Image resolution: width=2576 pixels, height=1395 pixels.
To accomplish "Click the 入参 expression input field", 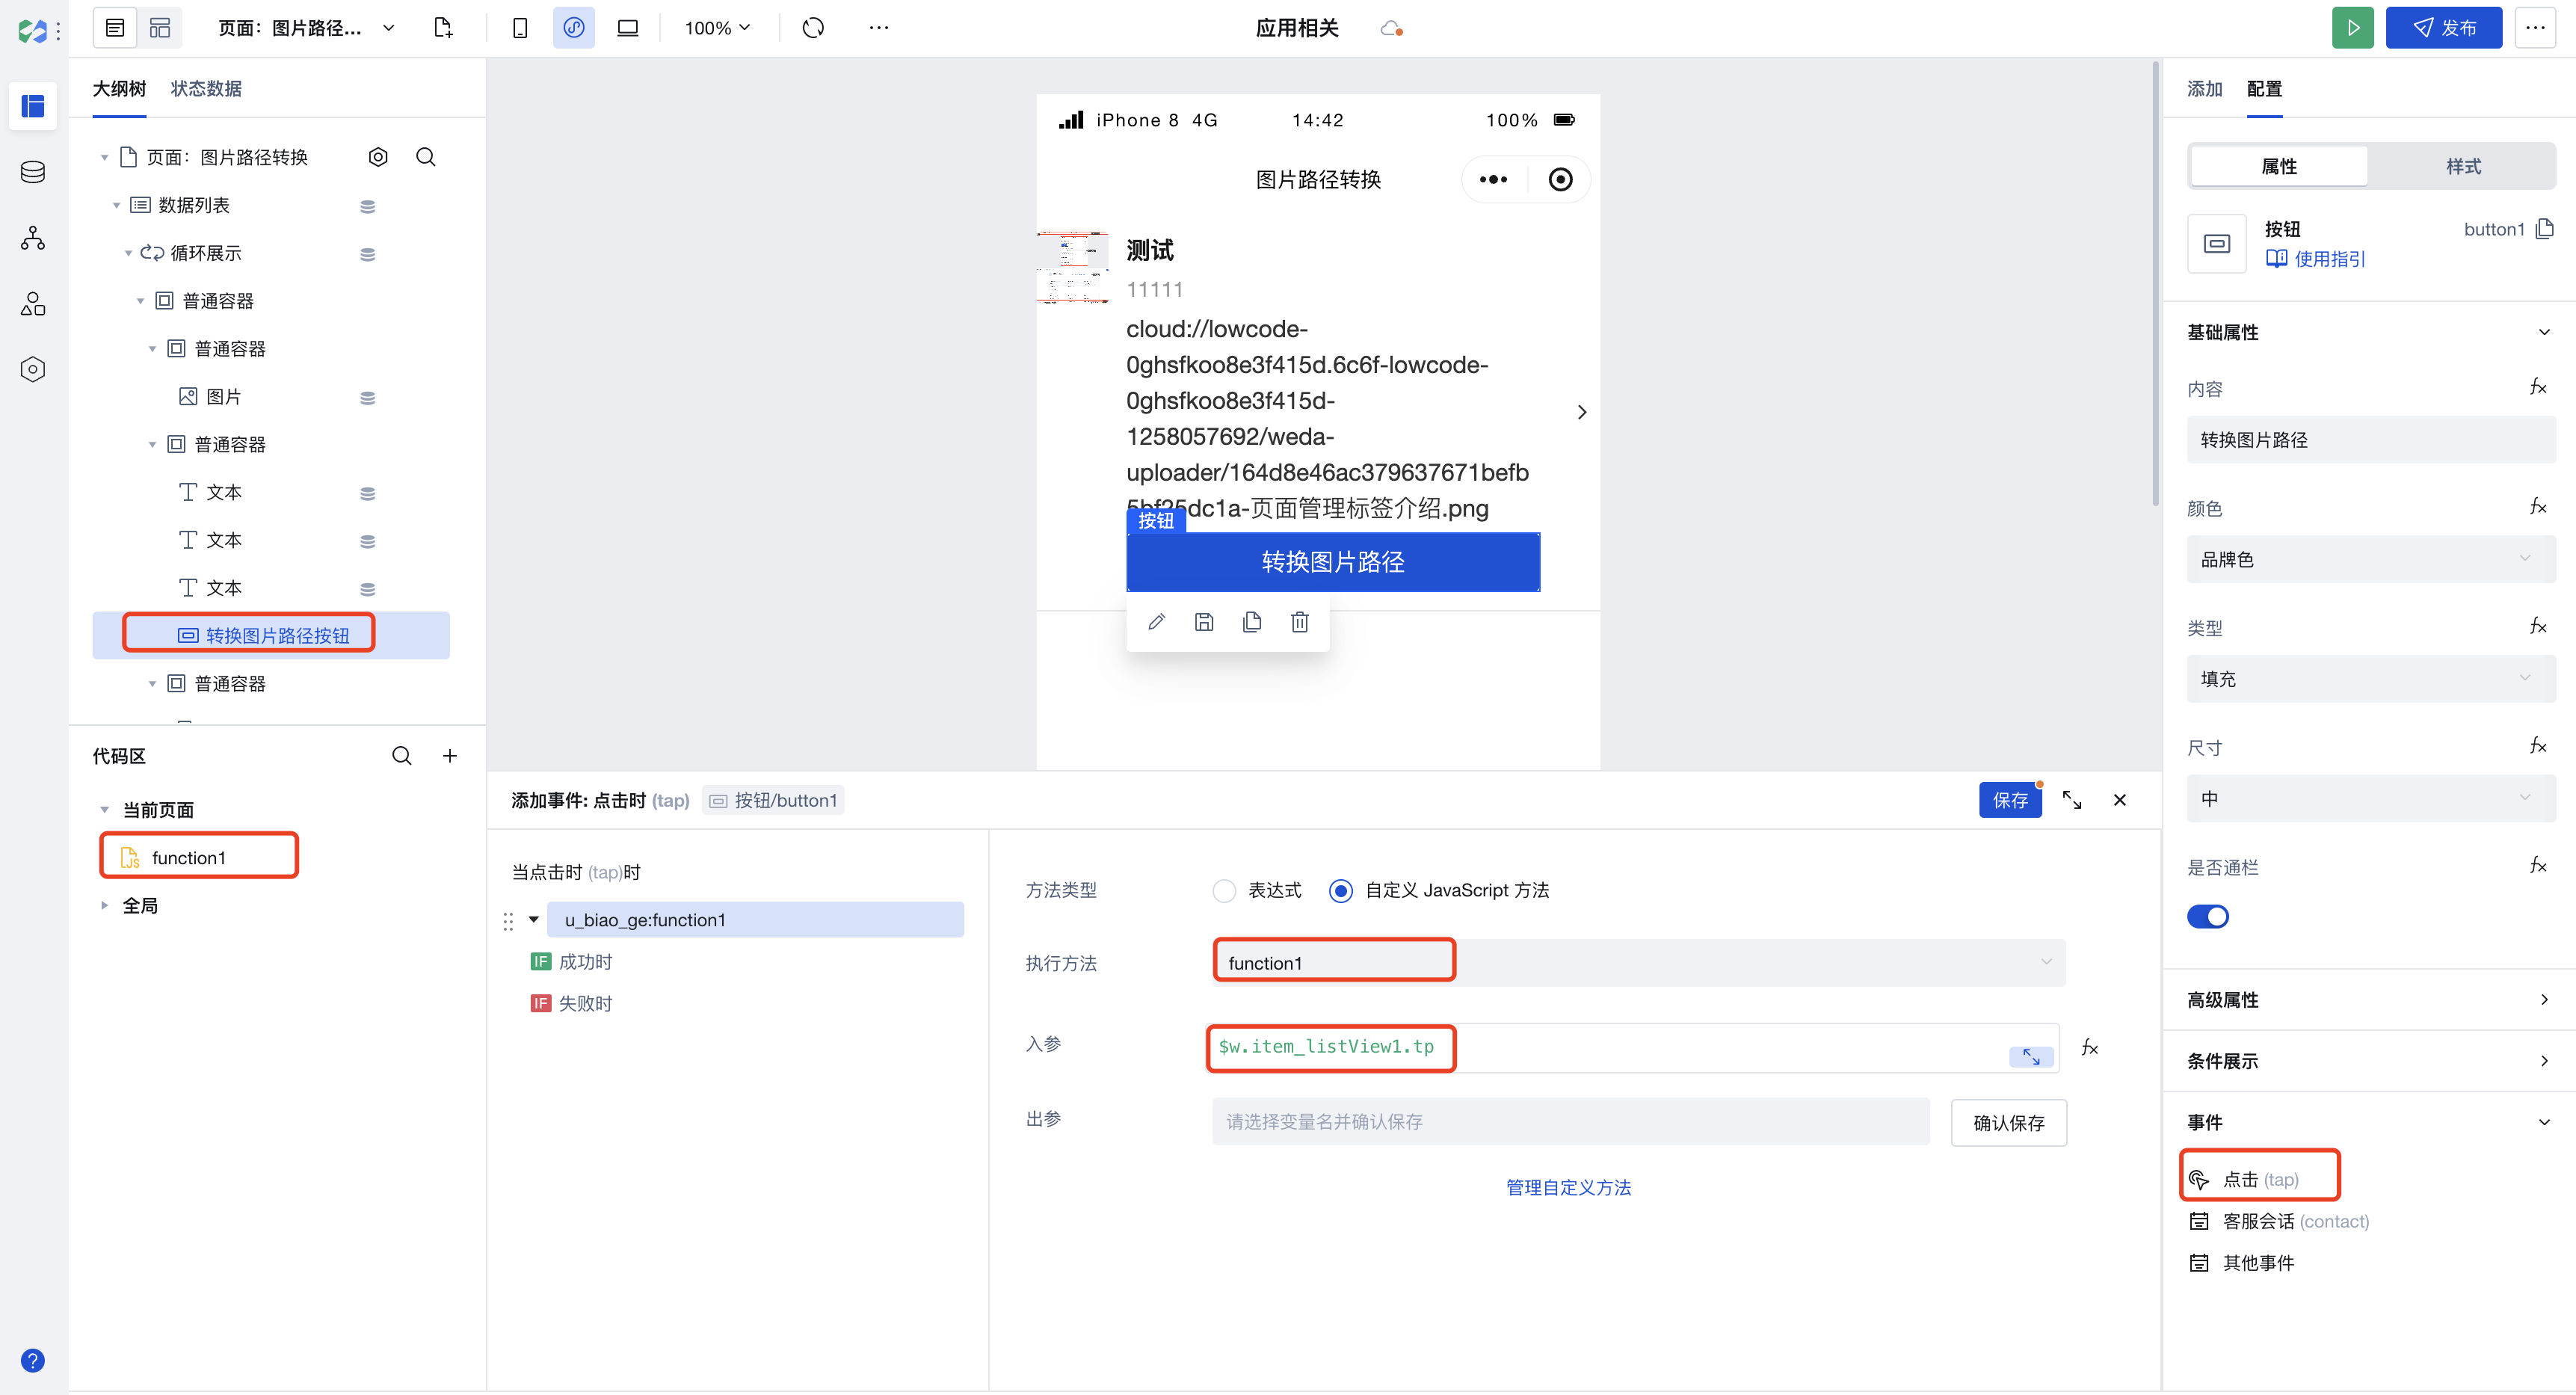I will click(1634, 1047).
